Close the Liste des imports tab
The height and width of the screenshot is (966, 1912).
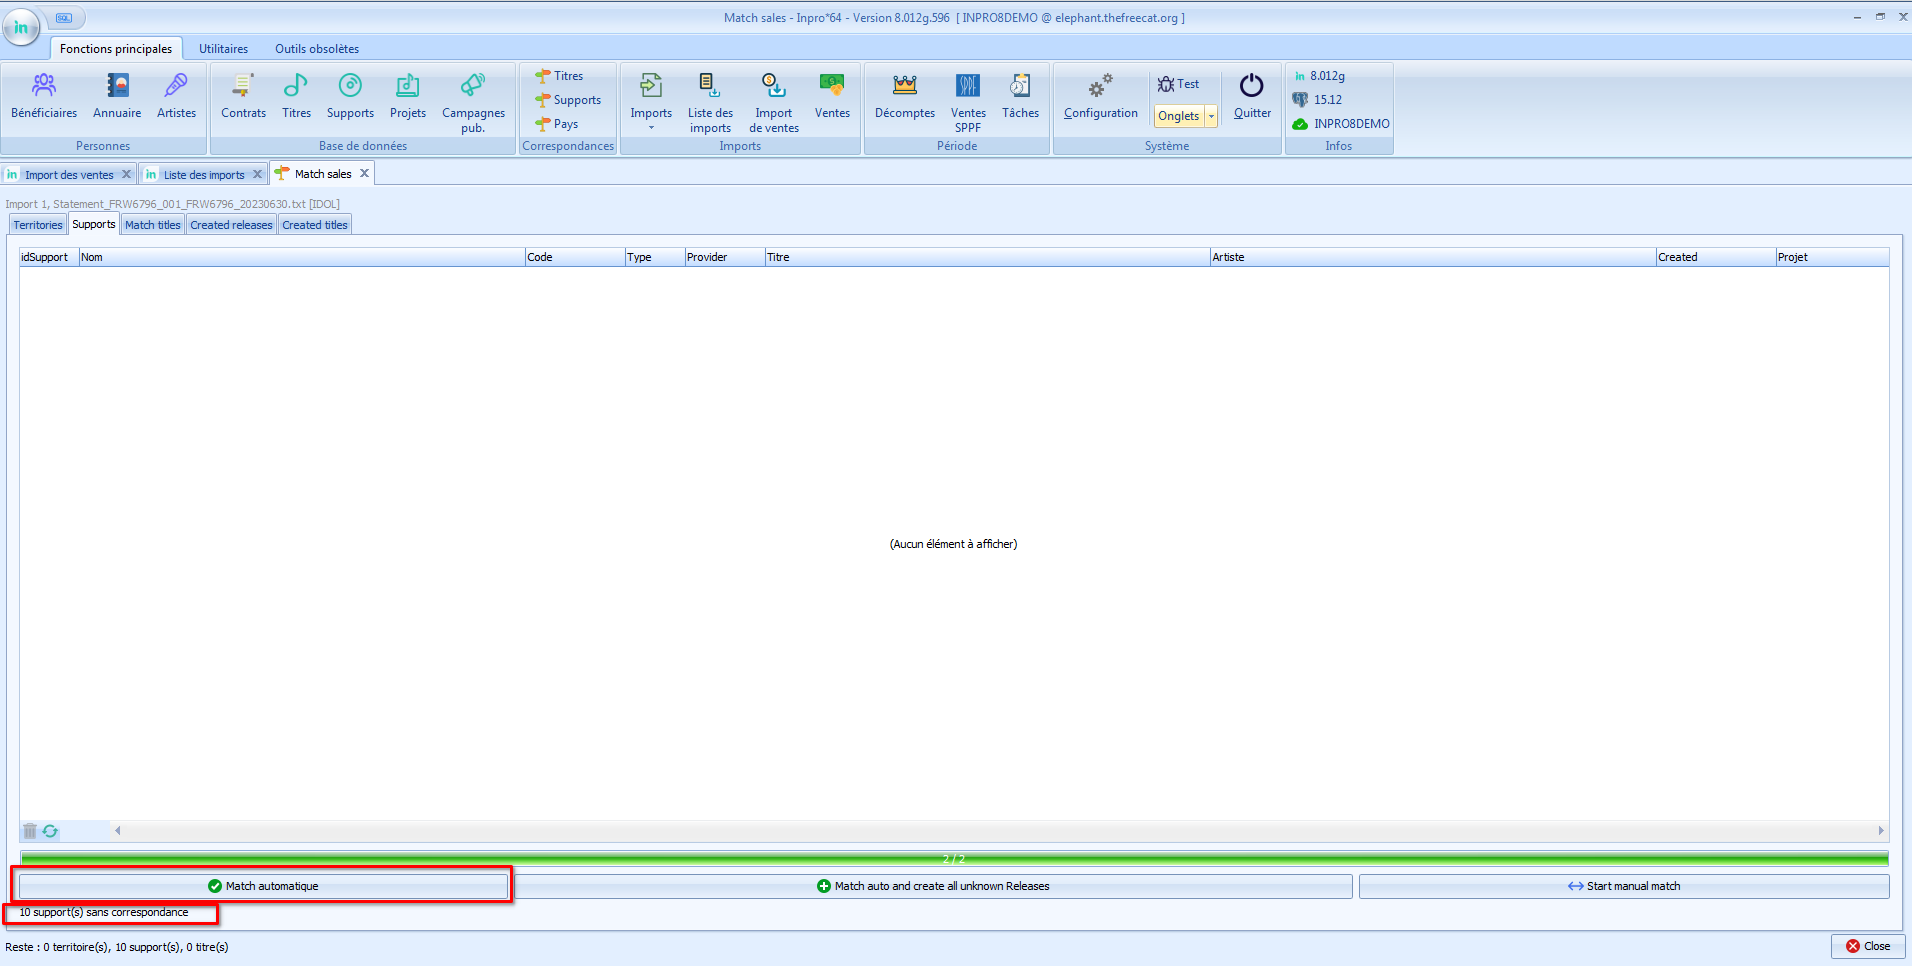click(x=258, y=174)
